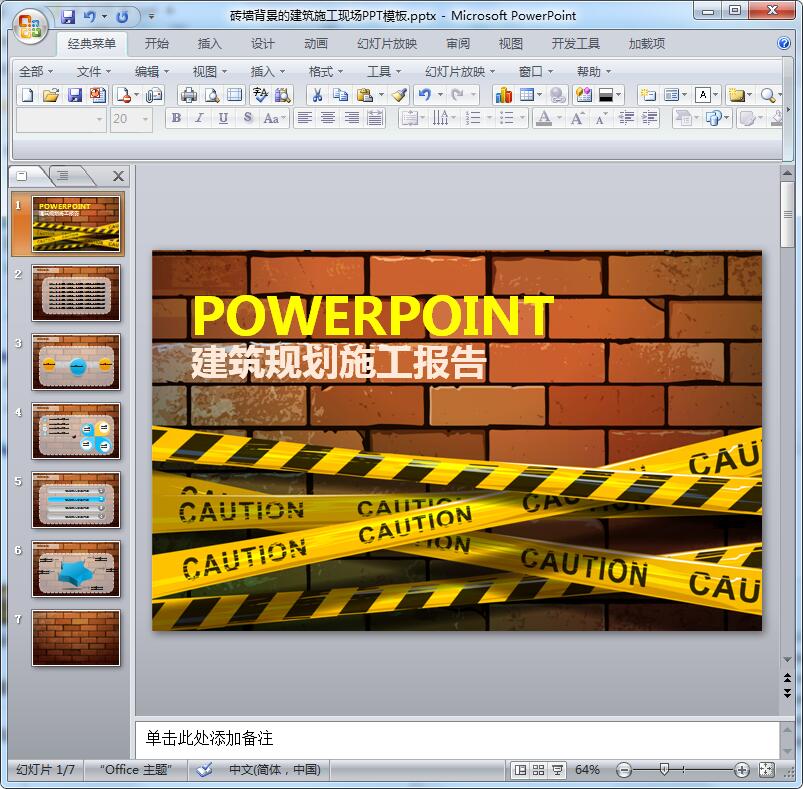Toggle justify text alignment

(x=375, y=119)
